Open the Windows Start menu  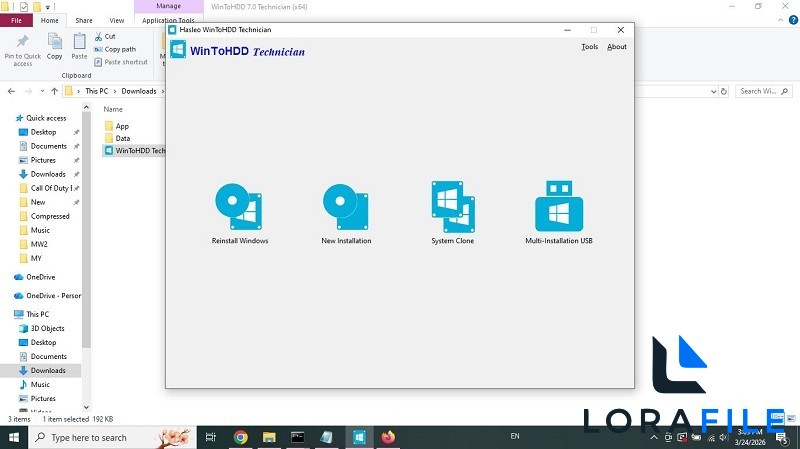pos(14,437)
